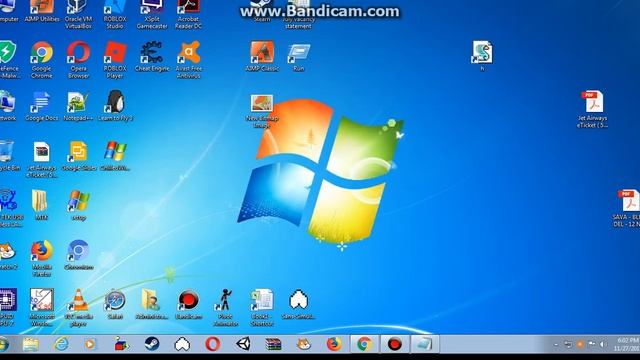Select the ROBLOX Studio desktop icon
This screenshot has width=640, height=360.
tap(115, 15)
